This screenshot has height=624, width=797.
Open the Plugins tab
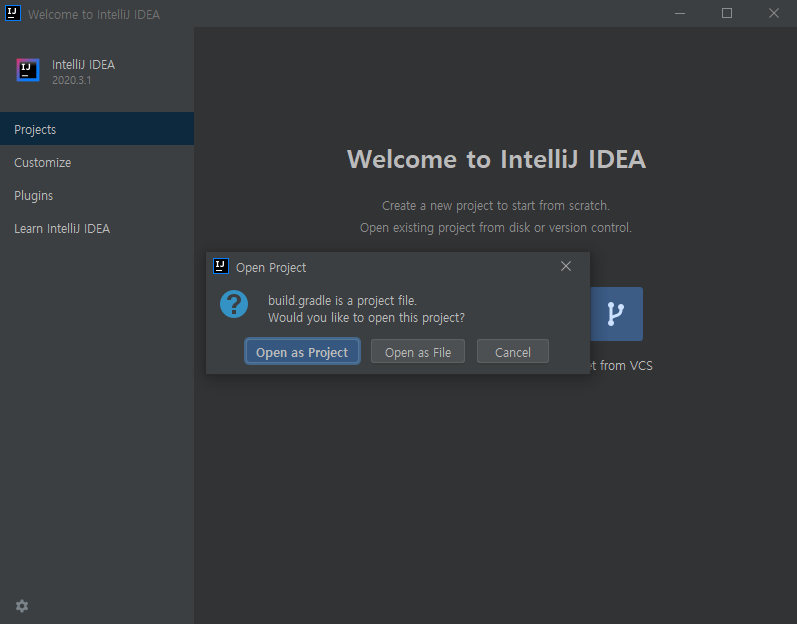click(97, 196)
